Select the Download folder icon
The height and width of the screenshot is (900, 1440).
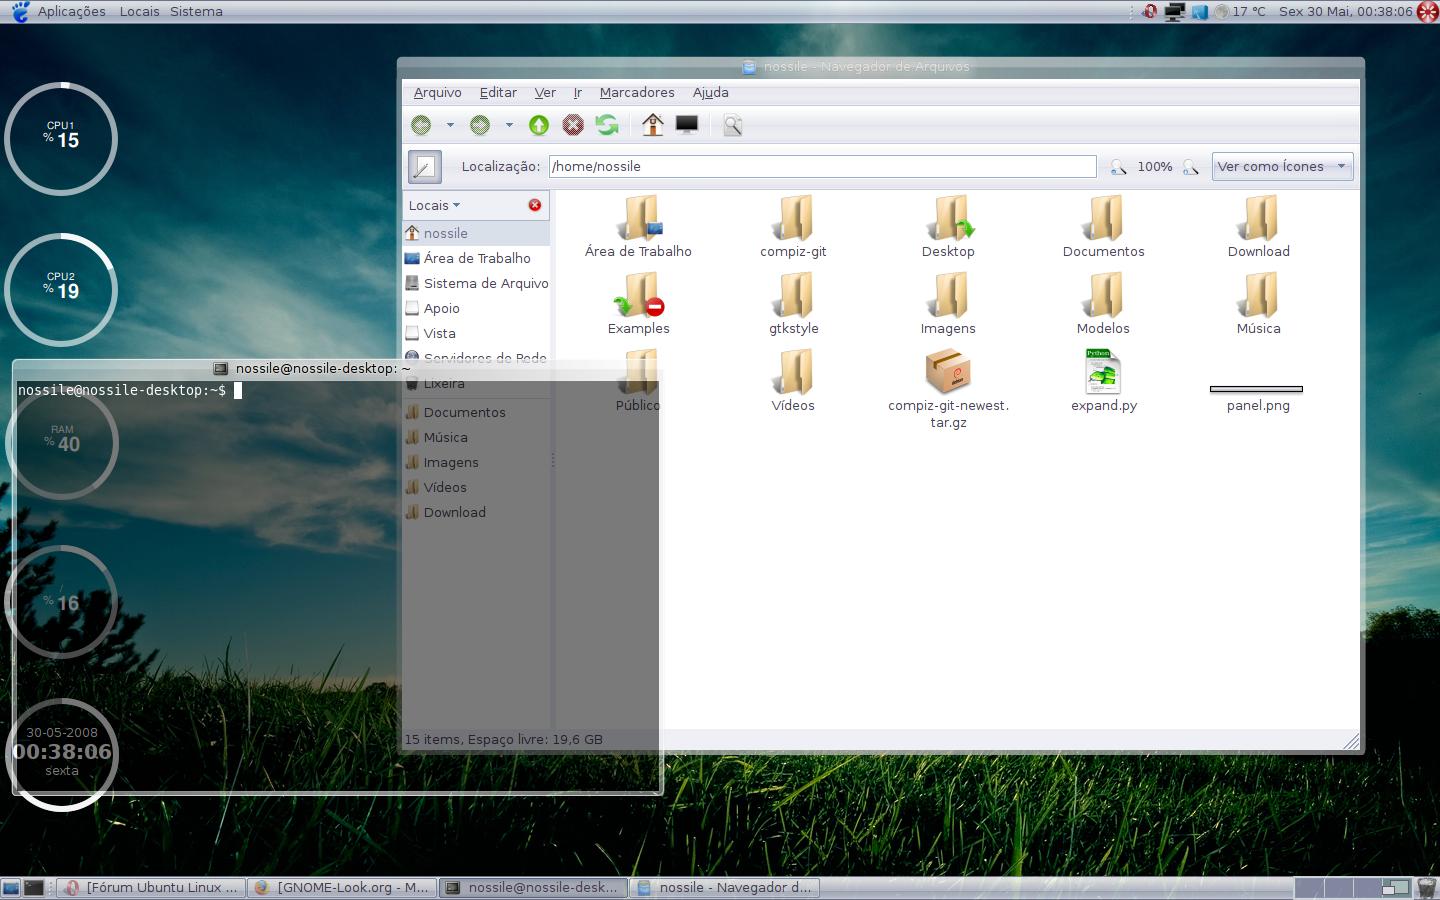[x=1259, y=218]
